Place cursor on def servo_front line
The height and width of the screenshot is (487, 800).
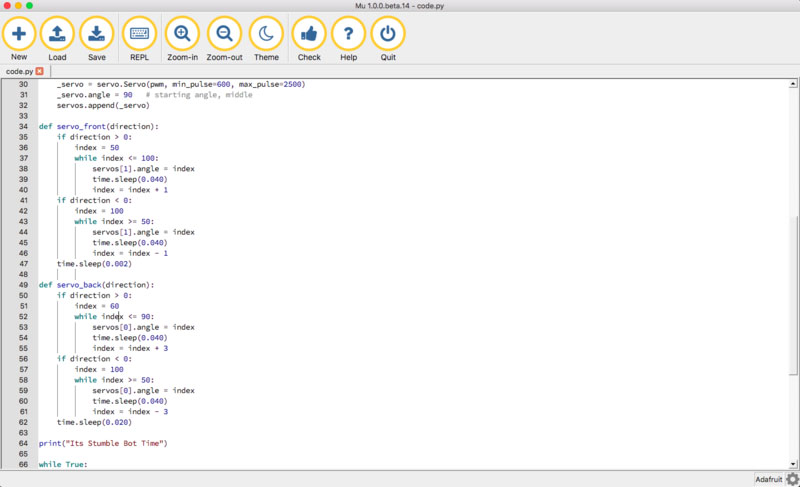point(98,126)
